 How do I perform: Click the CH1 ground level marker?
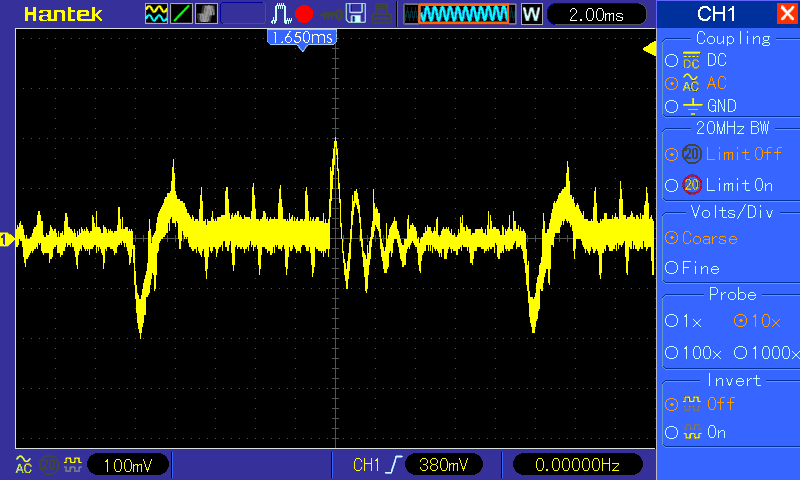coord(7,239)
